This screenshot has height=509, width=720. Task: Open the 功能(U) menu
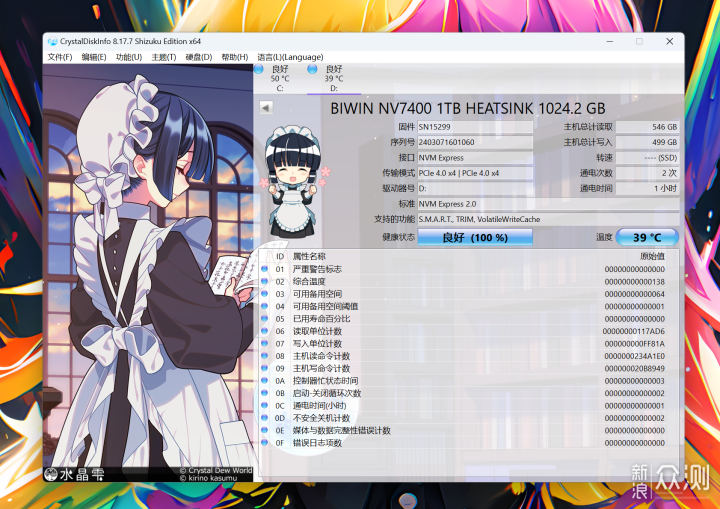(129, 57)
